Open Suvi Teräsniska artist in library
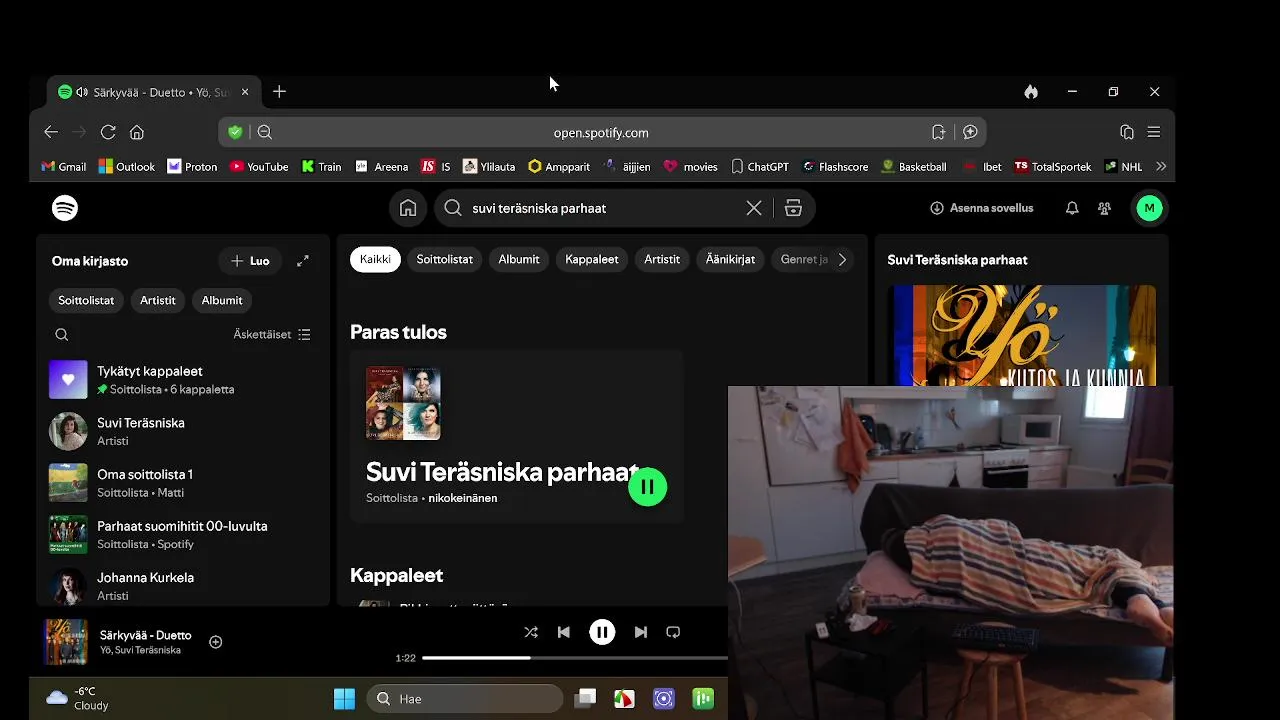The height and width of the screenshot is (720, 1280). (183, 431)
